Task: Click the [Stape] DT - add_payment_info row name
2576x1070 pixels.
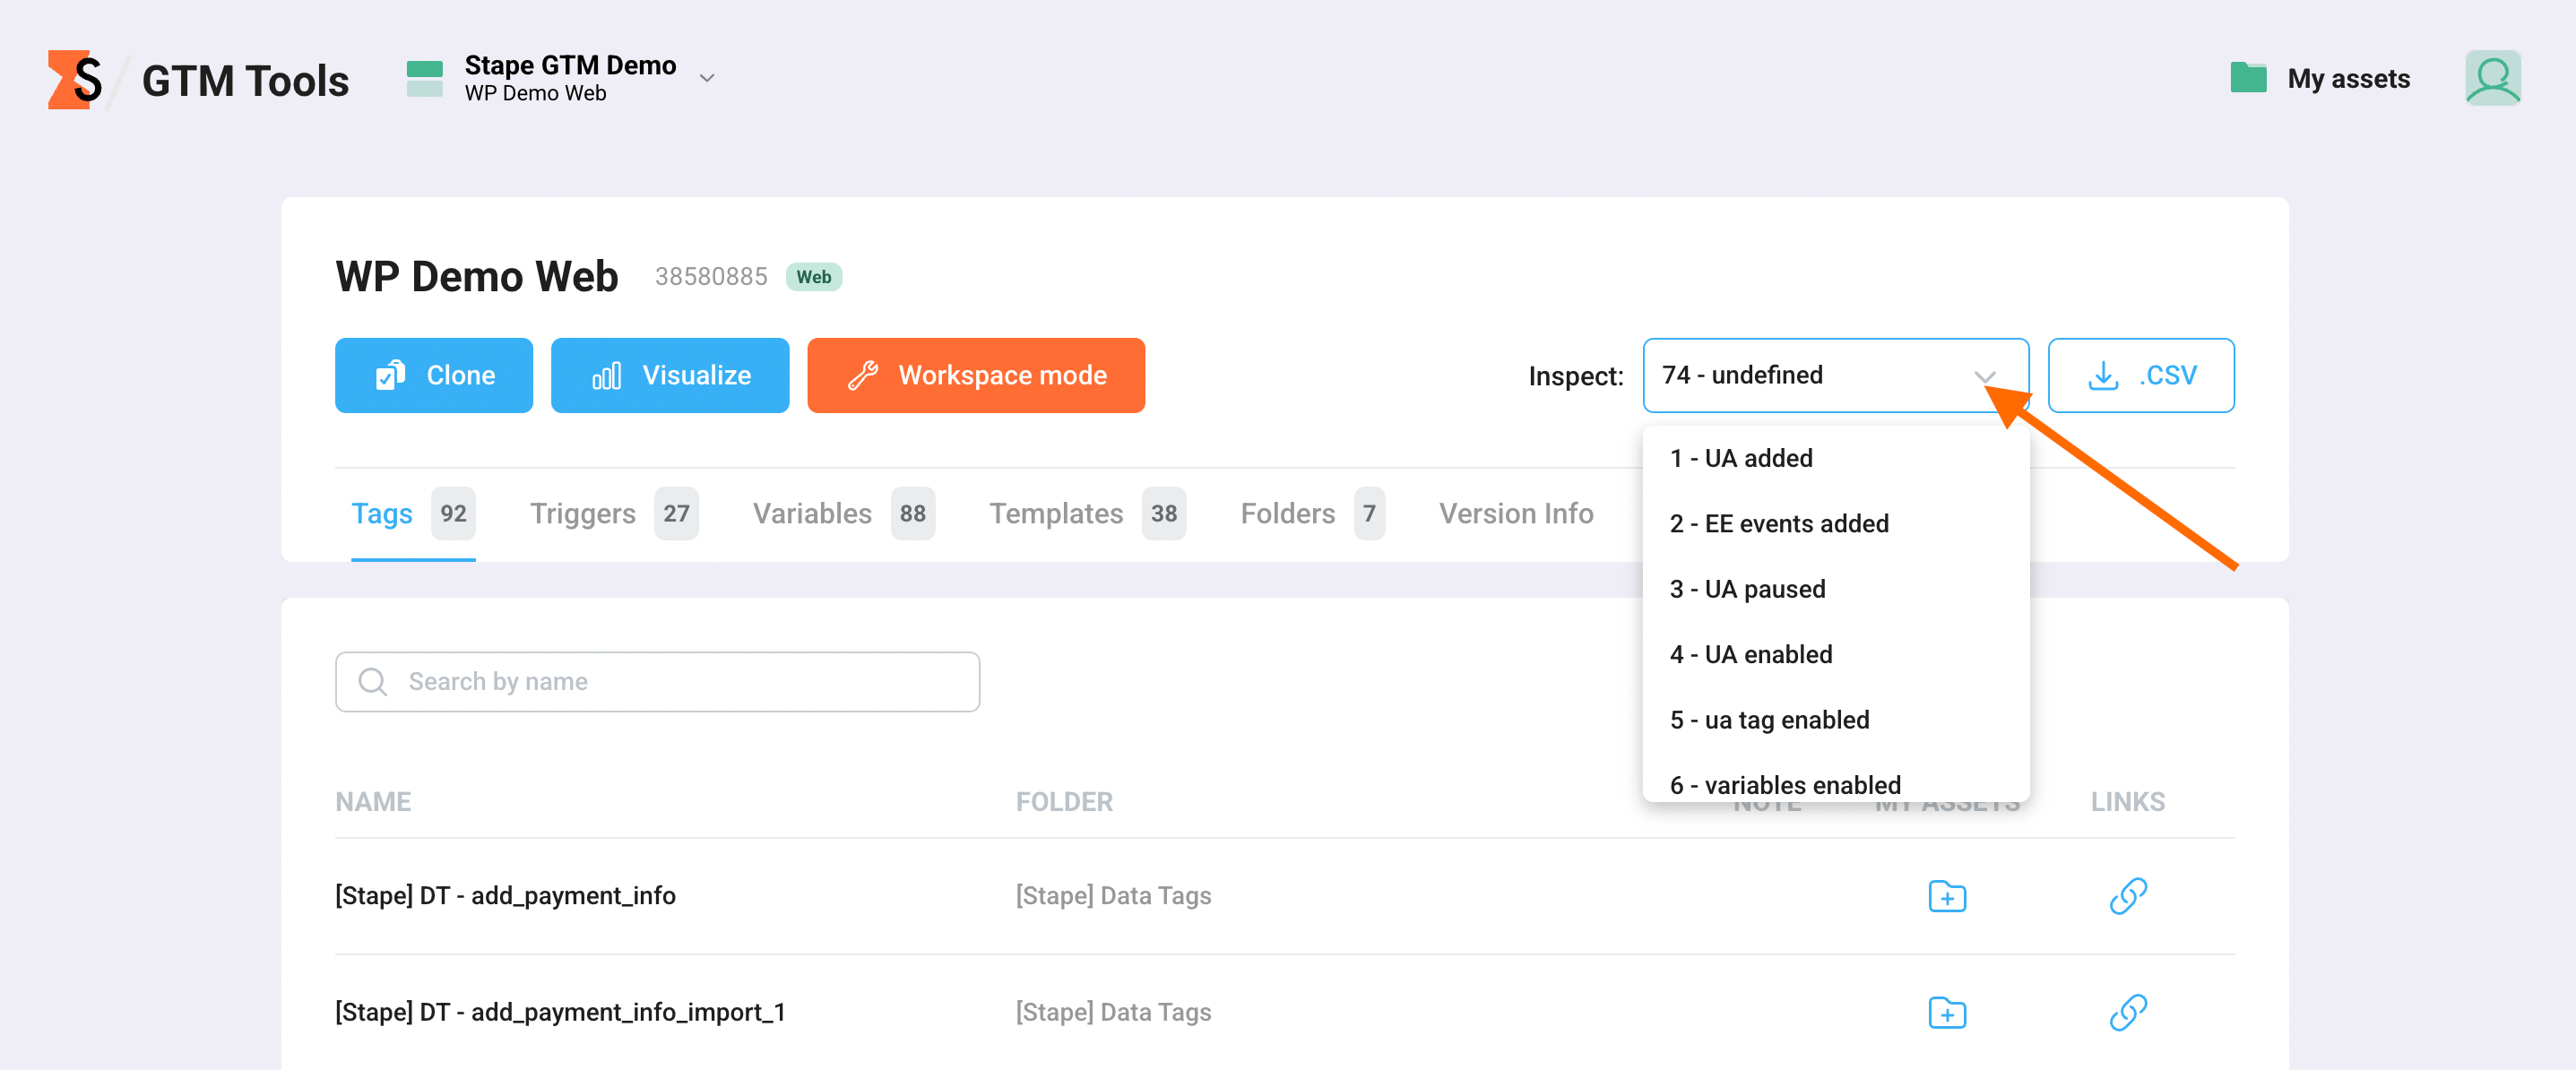Action: [x=505, y=896]
